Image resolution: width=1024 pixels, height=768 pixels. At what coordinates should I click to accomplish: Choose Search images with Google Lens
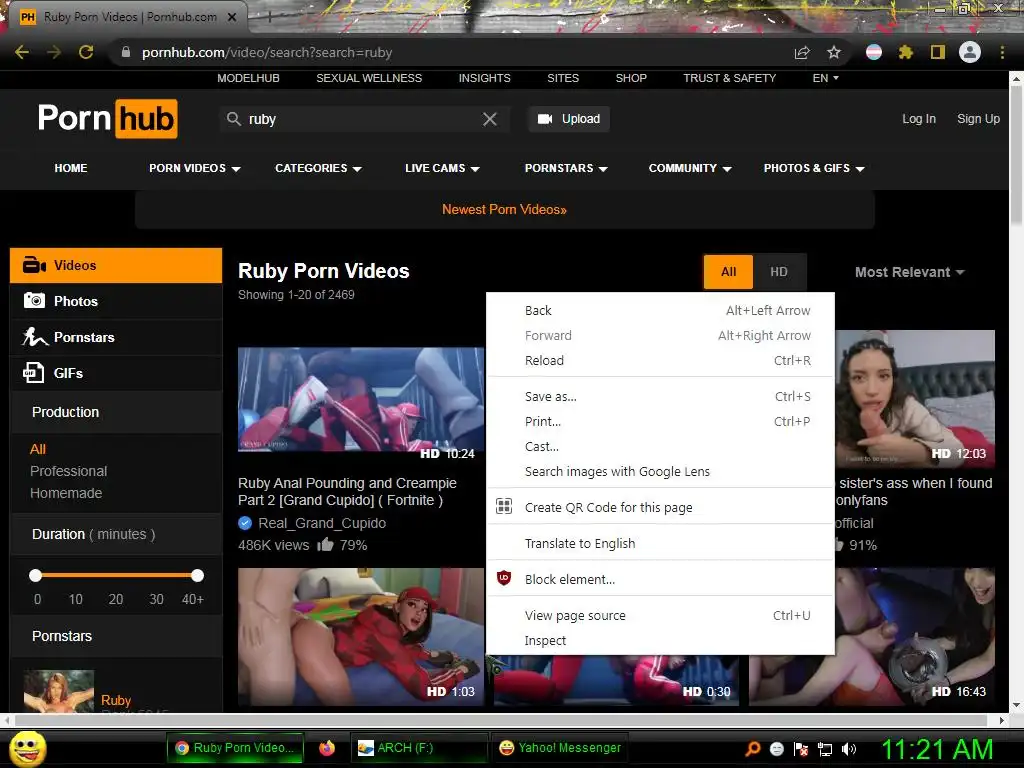(x=660, y=471)
